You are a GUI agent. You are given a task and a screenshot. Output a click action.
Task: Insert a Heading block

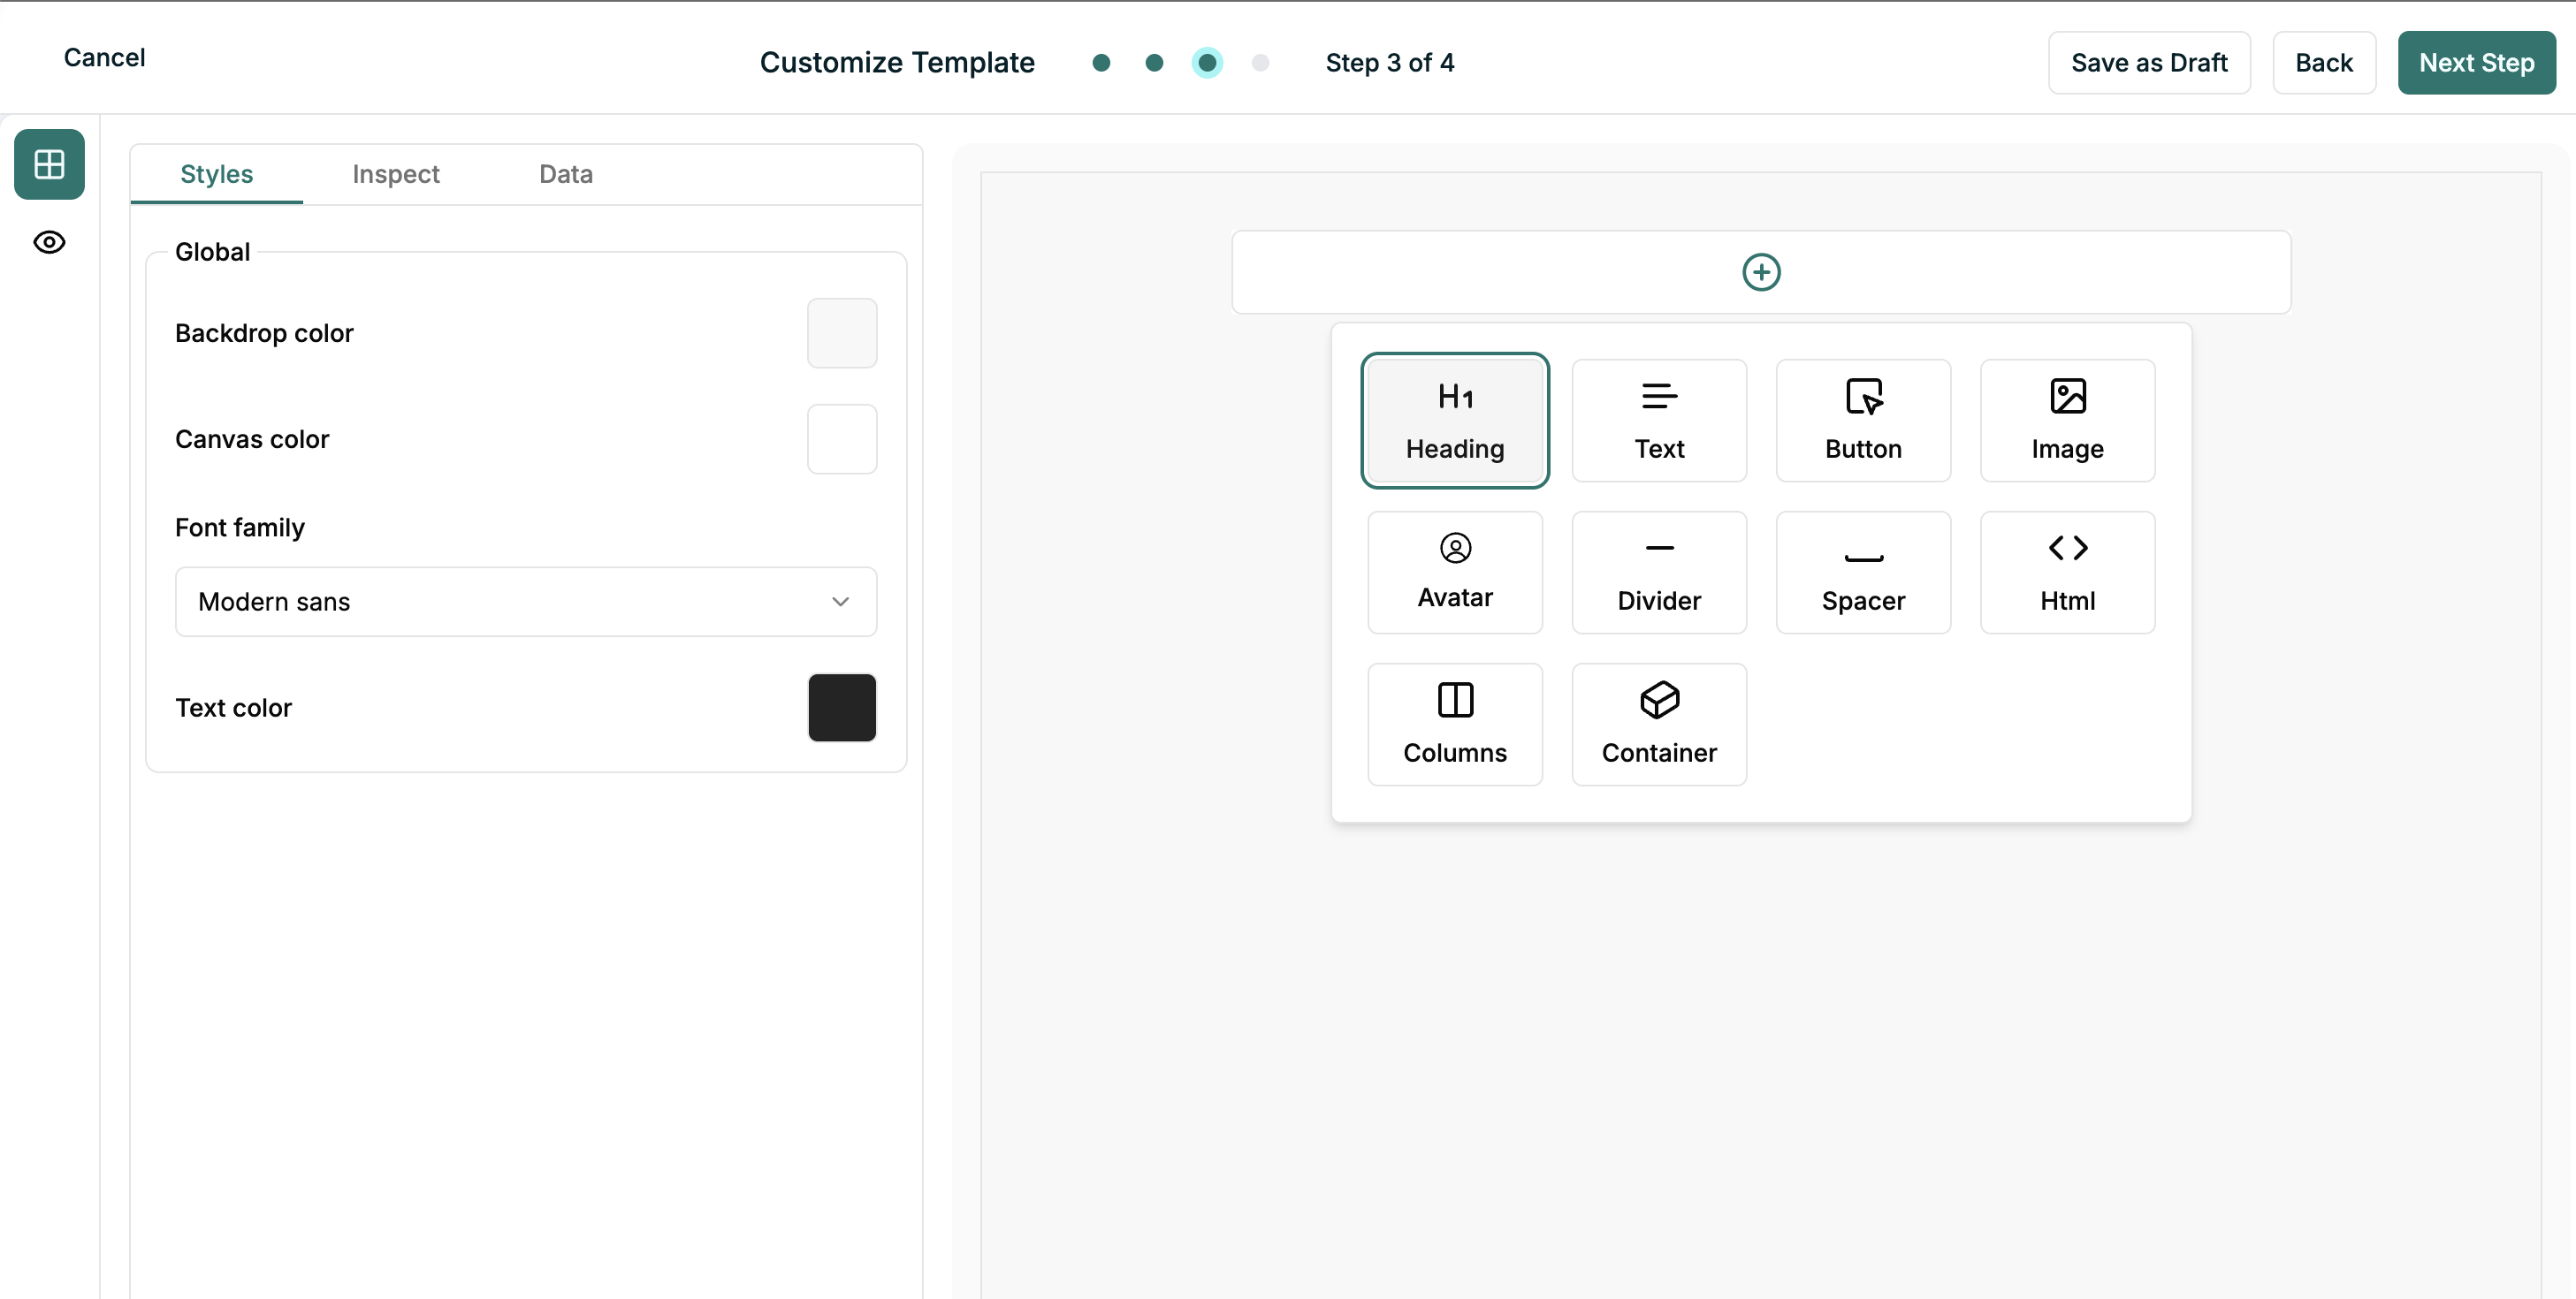(1454, 420)
